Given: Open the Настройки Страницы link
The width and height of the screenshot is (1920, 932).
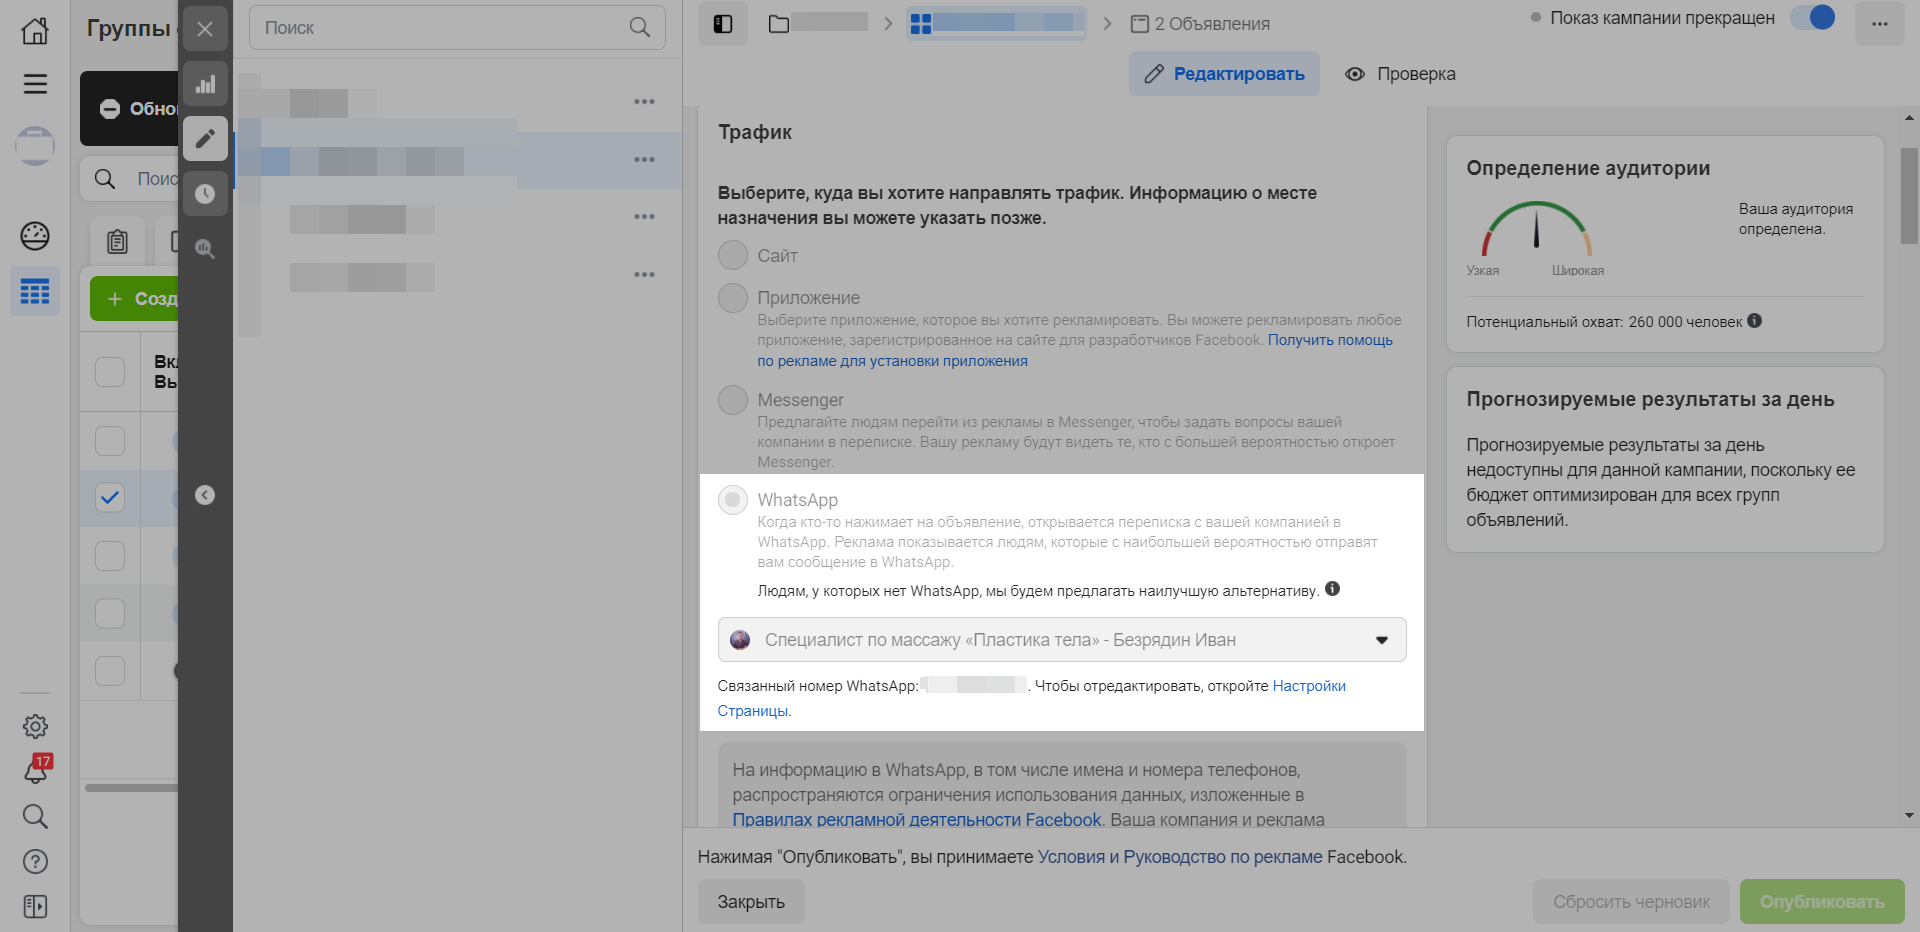Looking at the screenshot, I should (x=1308, y=686).
